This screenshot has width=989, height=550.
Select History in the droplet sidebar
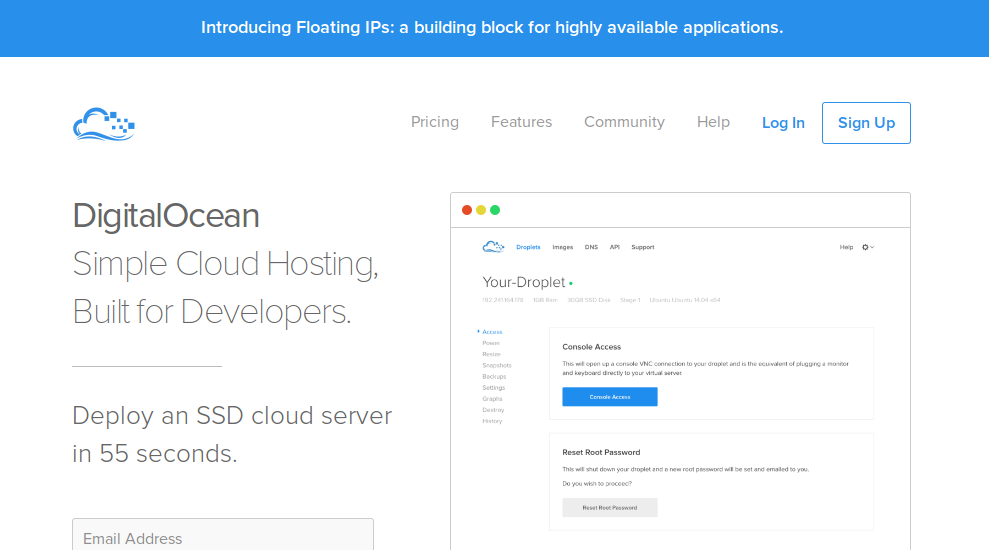pyautogui.click(x=492, y=421)
